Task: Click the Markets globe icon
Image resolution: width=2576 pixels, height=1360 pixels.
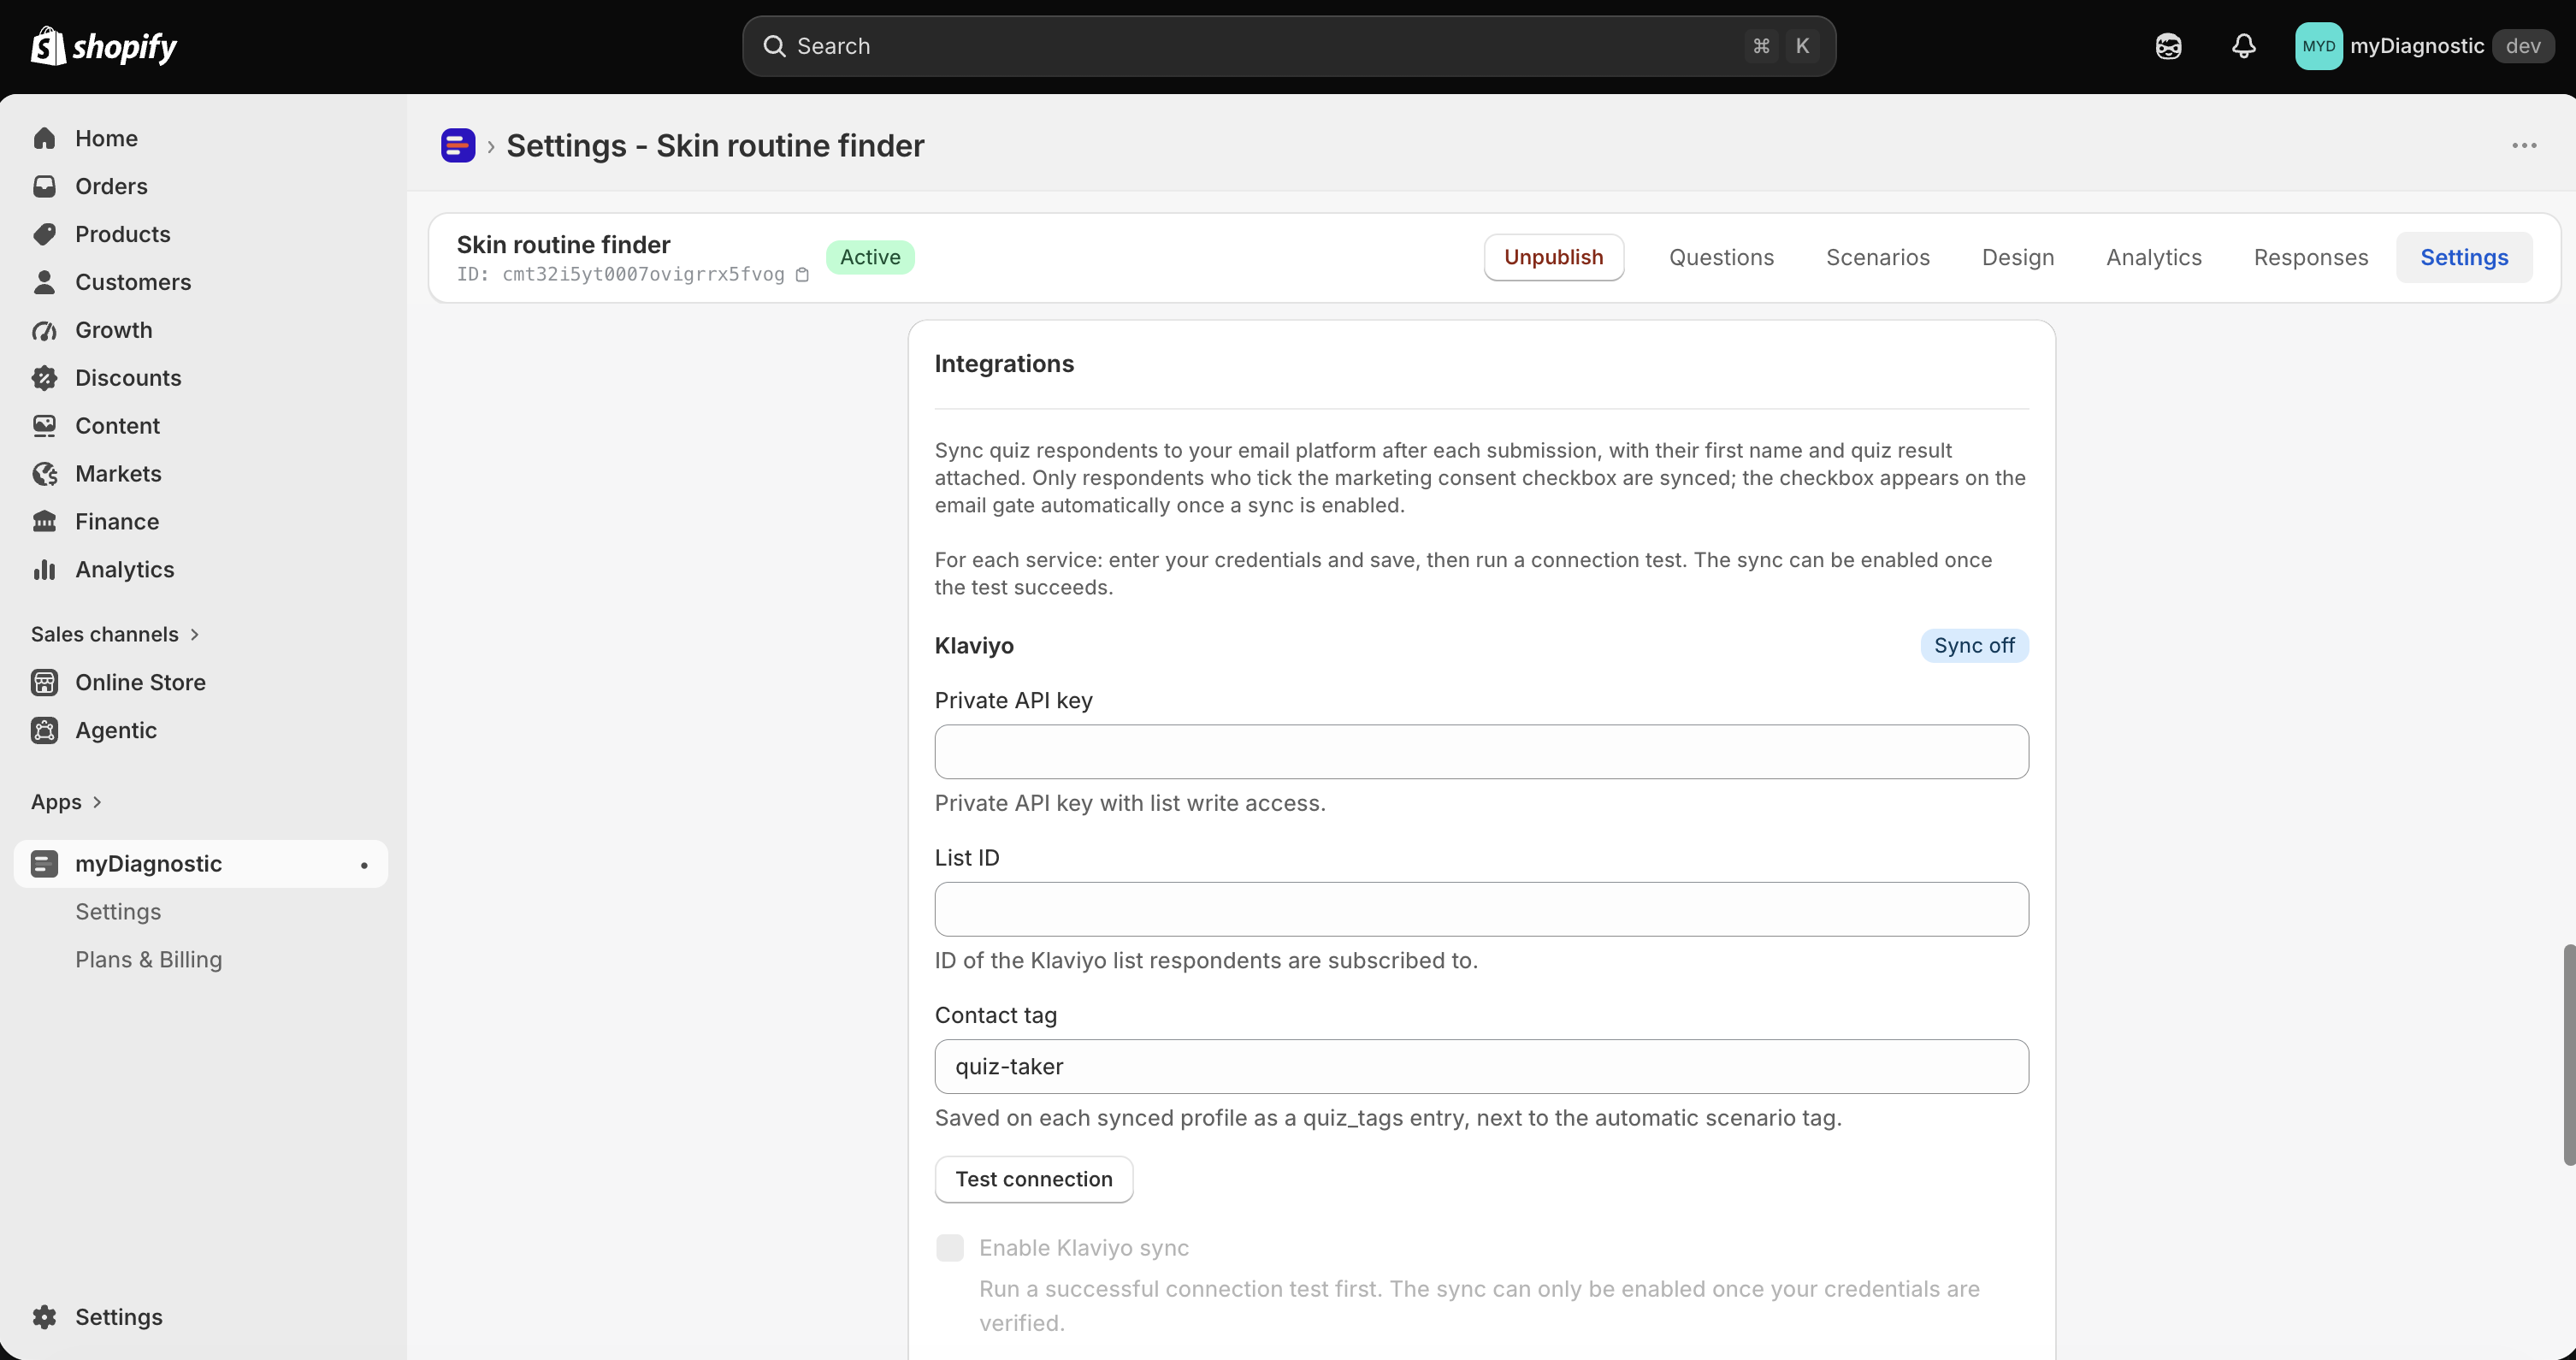Action: point(44,474)
